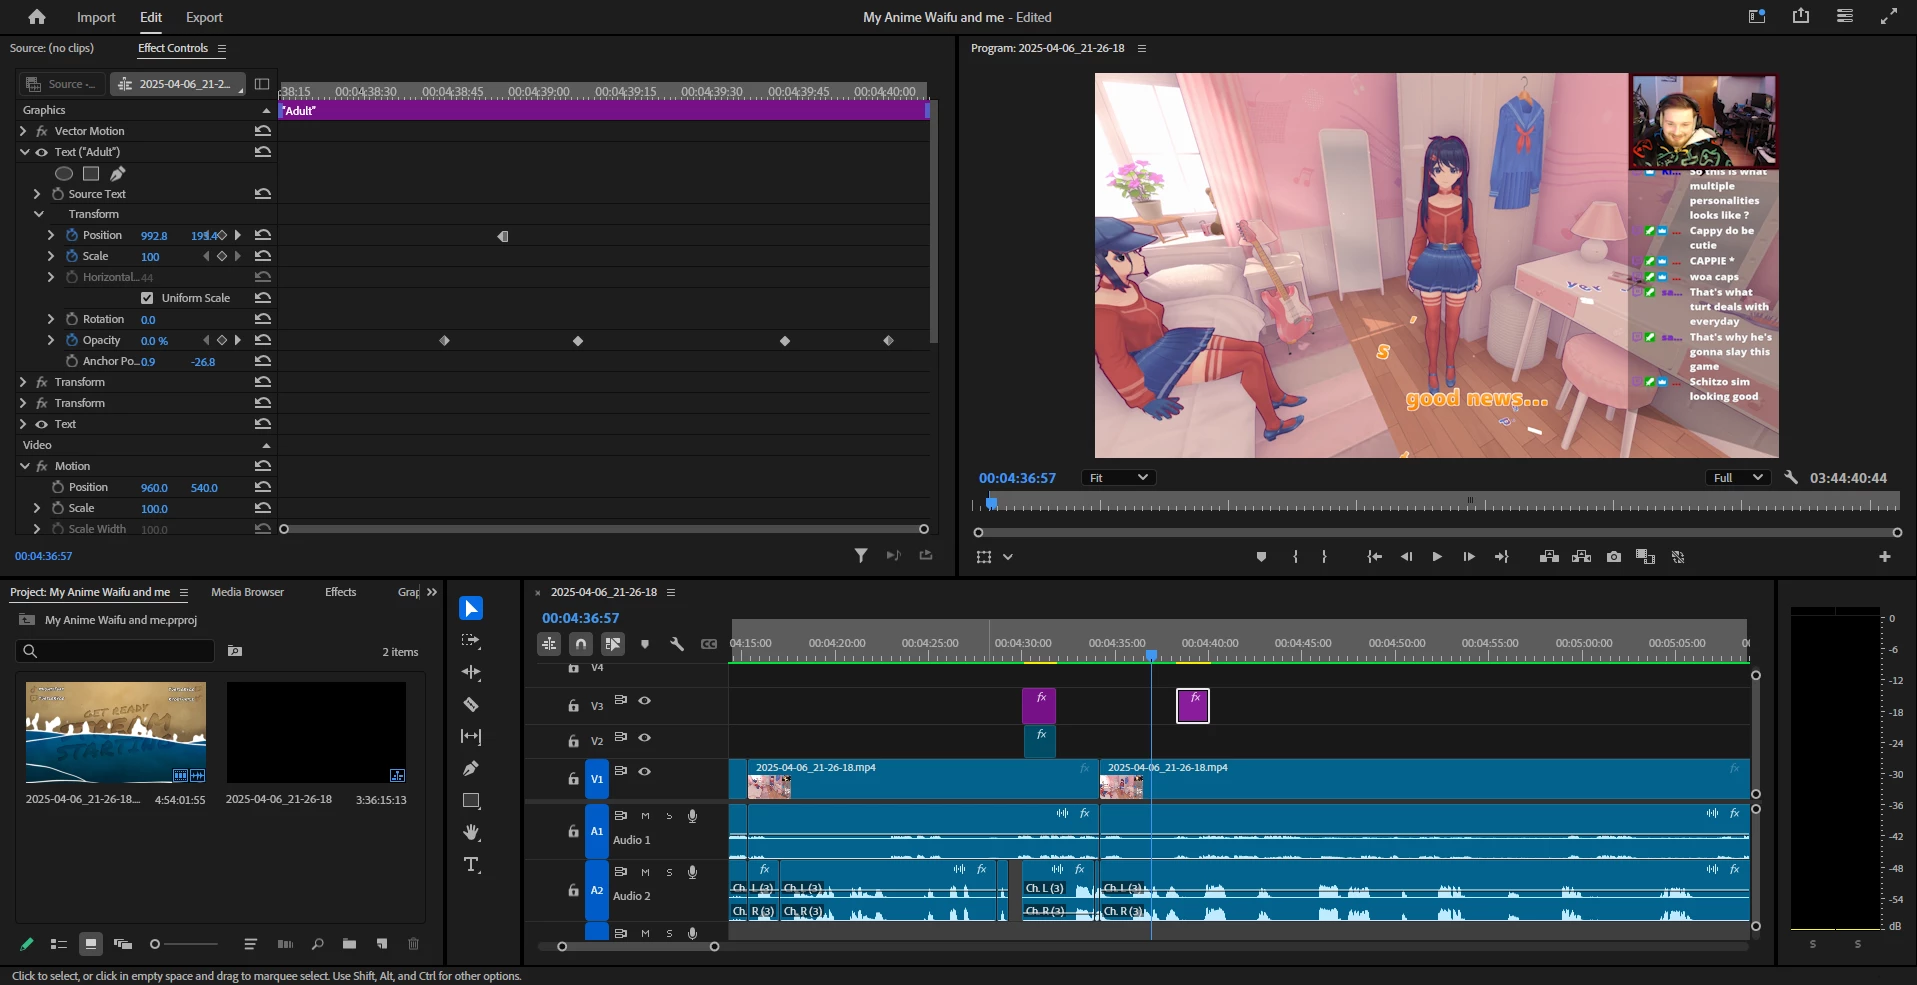This screenshot has height=985, width=1917.
Task: Switch to the Effects panel tab
Action: [x=341, y=592]
